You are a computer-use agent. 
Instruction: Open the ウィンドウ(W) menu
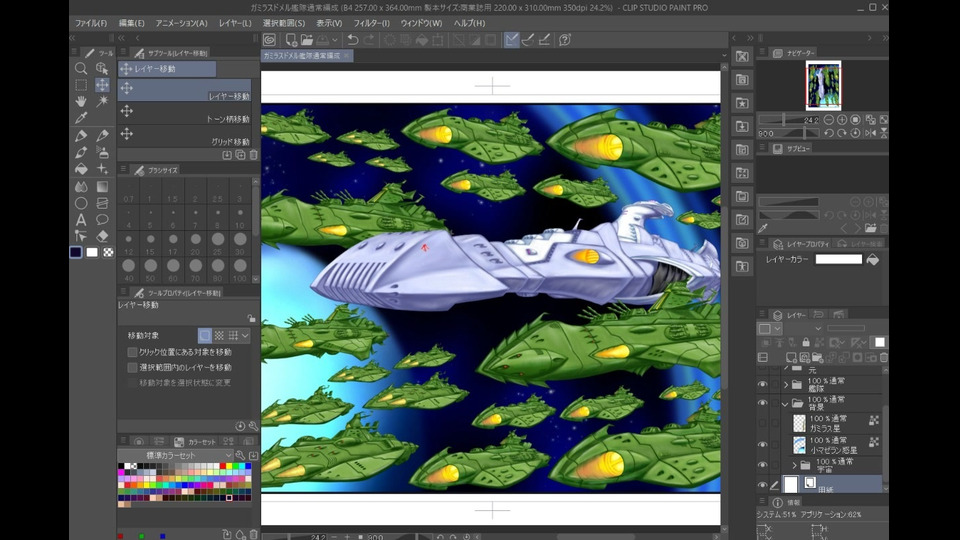point(421,23)
